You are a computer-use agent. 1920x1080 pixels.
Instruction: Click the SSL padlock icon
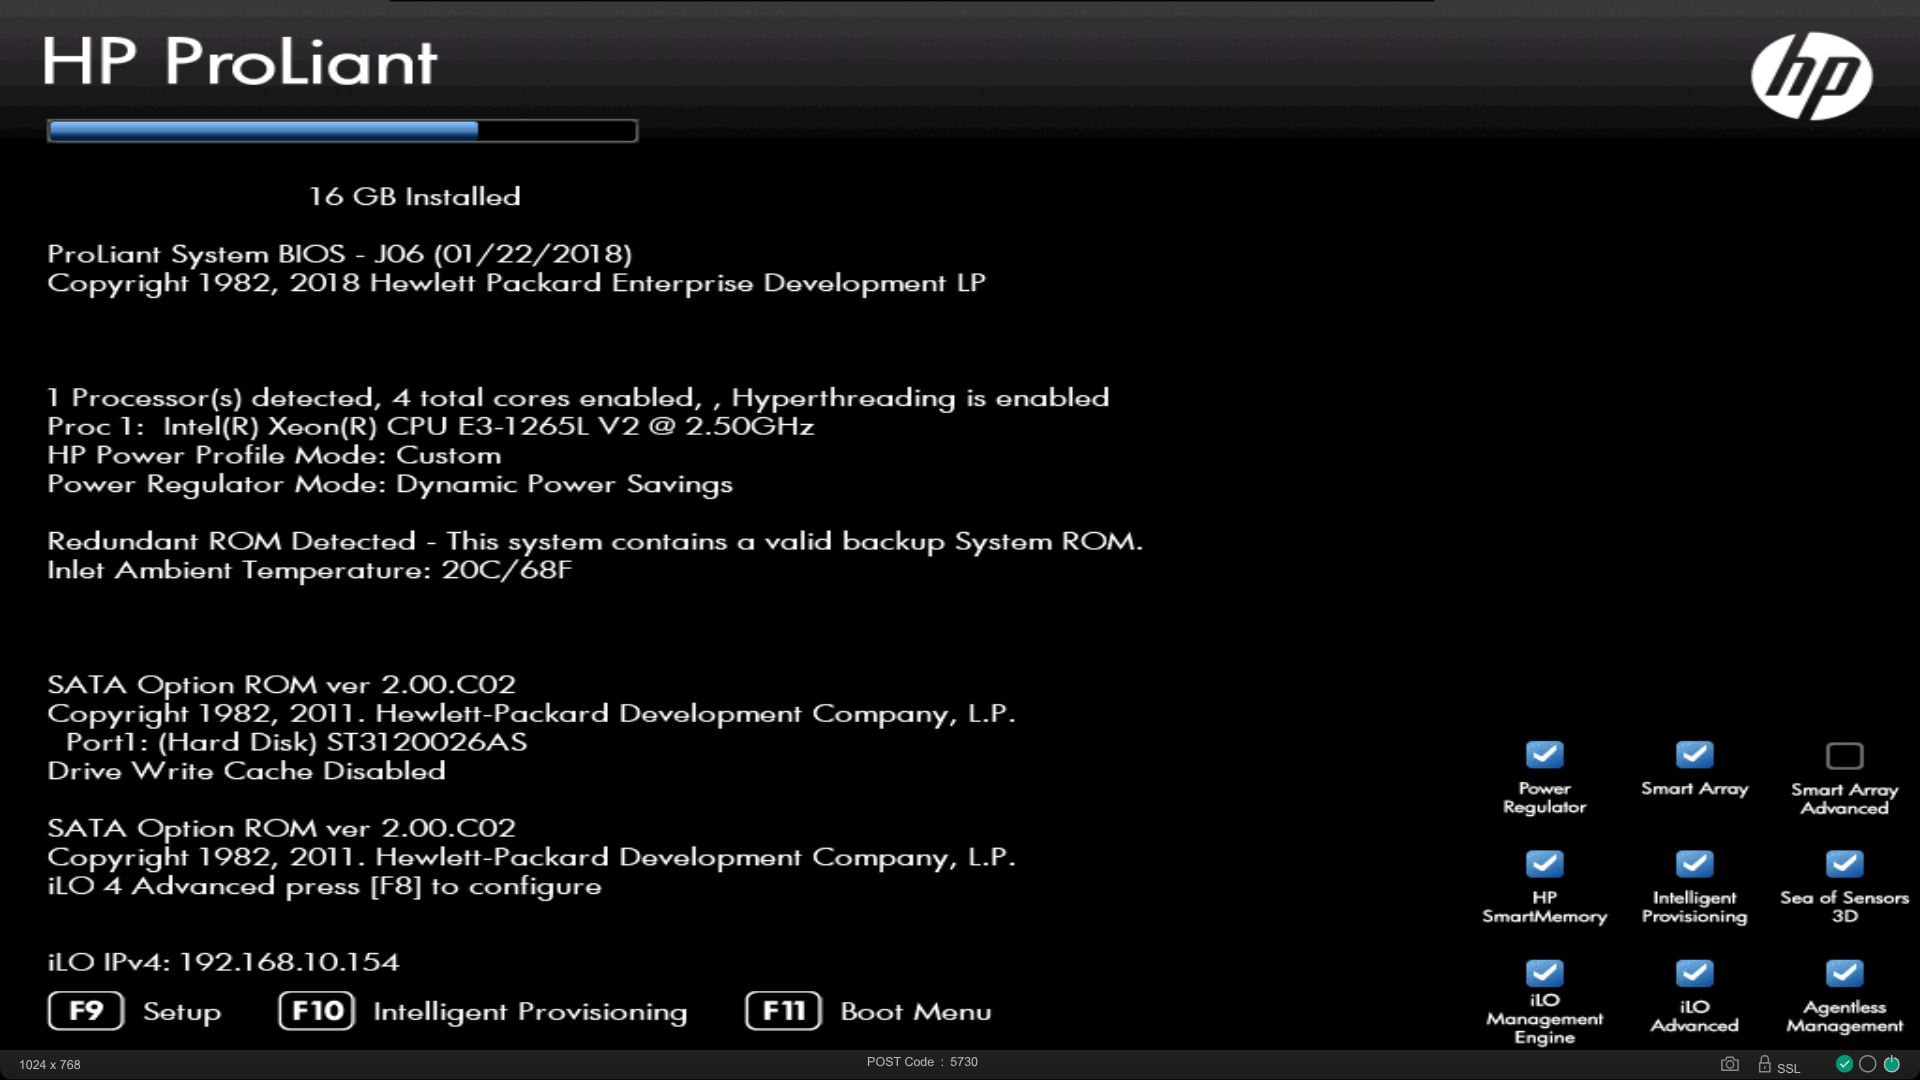(x=1764, y=1064)
